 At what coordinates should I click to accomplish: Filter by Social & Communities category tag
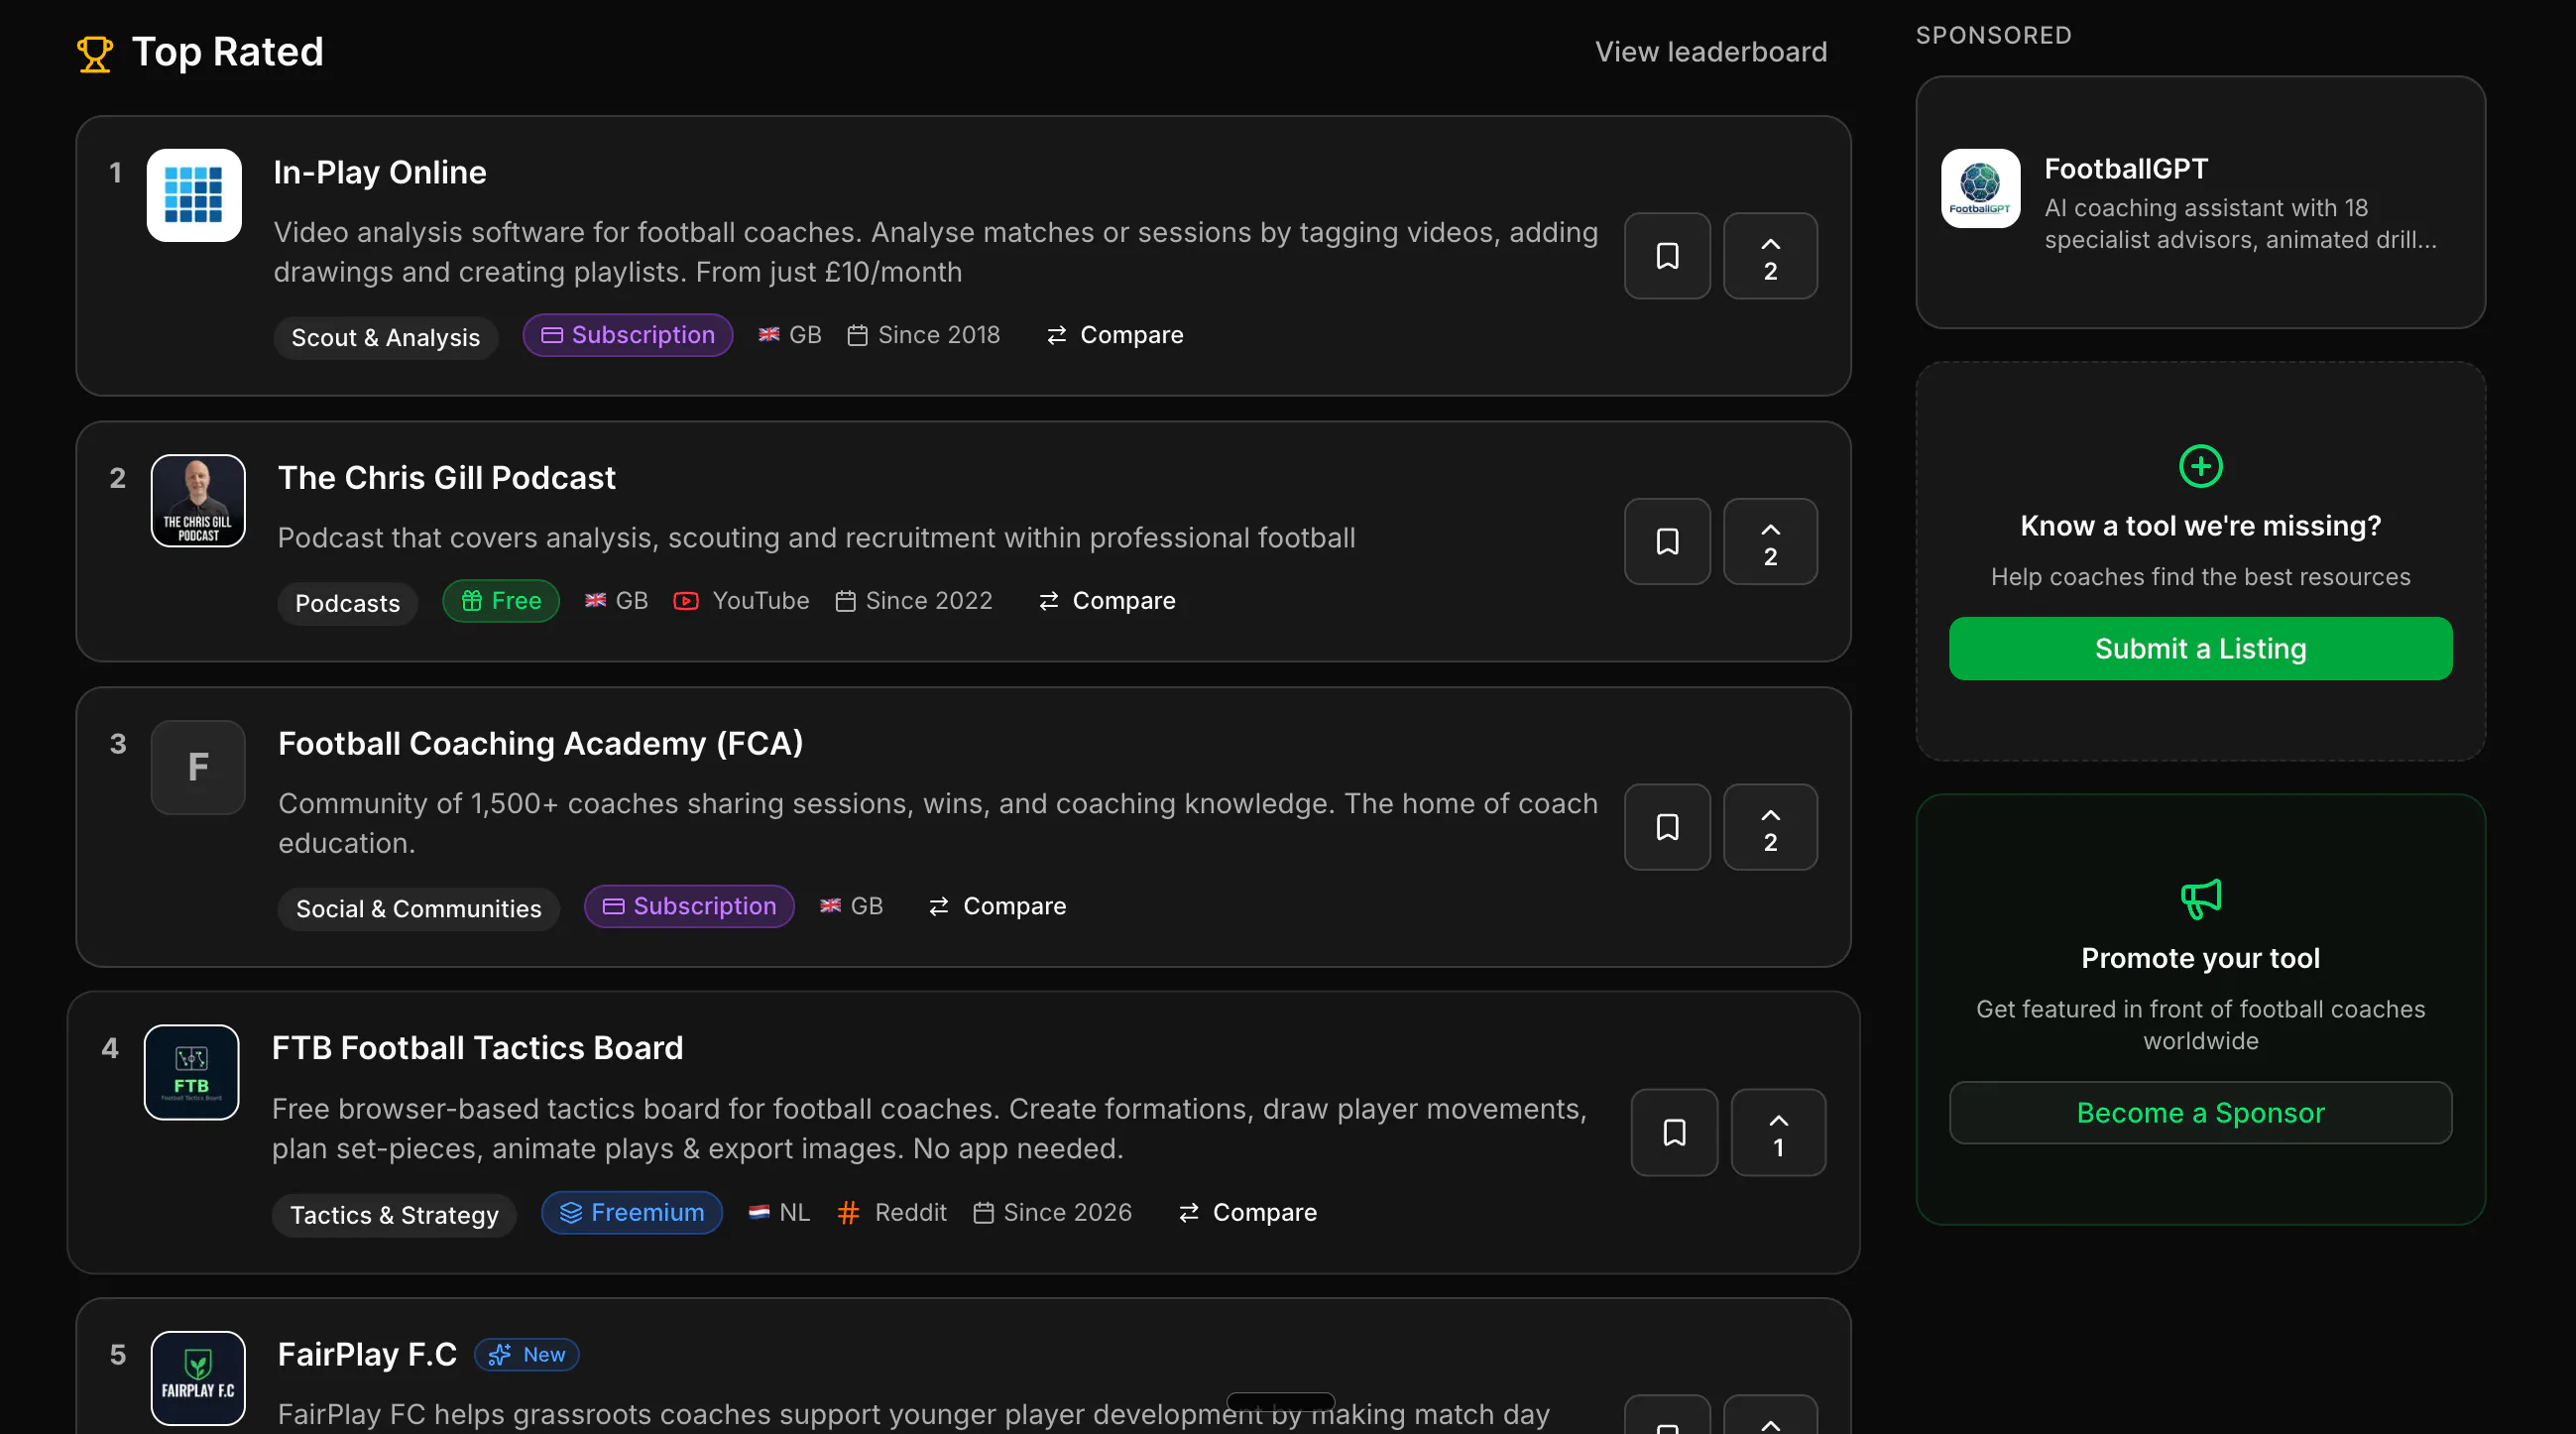tap(418, 909)
